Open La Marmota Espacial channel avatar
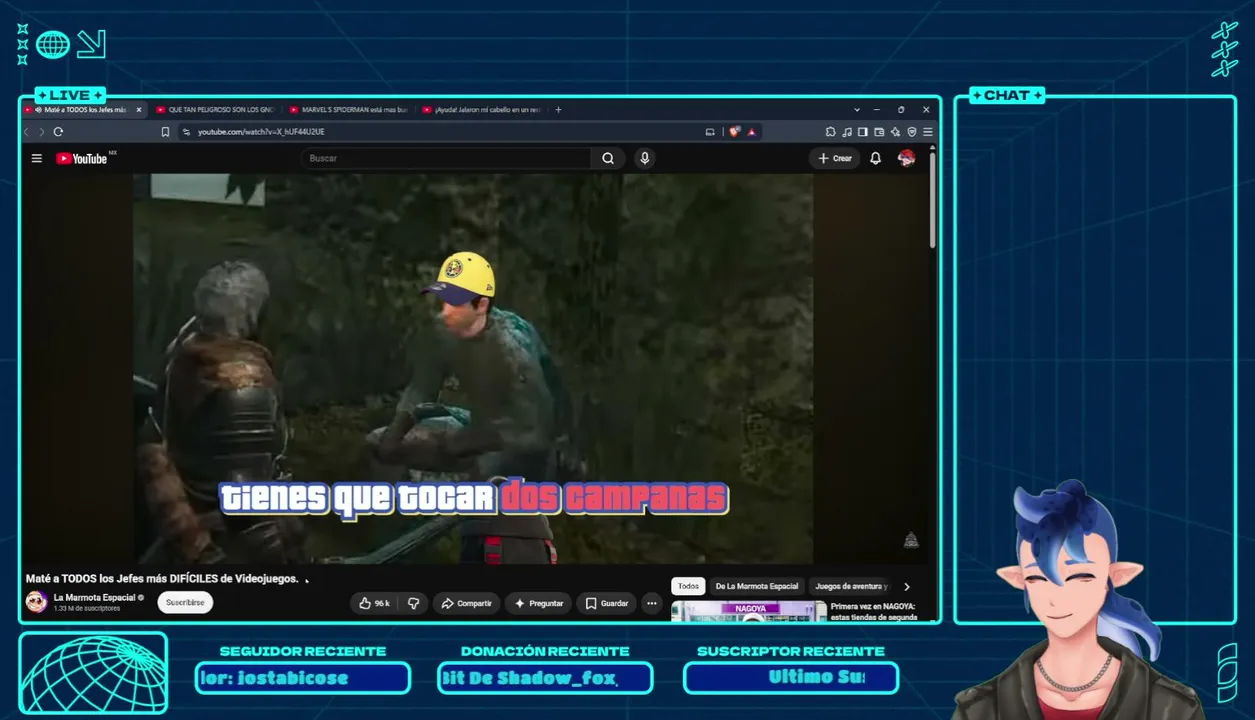The image size is (1255, 720). tap(37, 602)
